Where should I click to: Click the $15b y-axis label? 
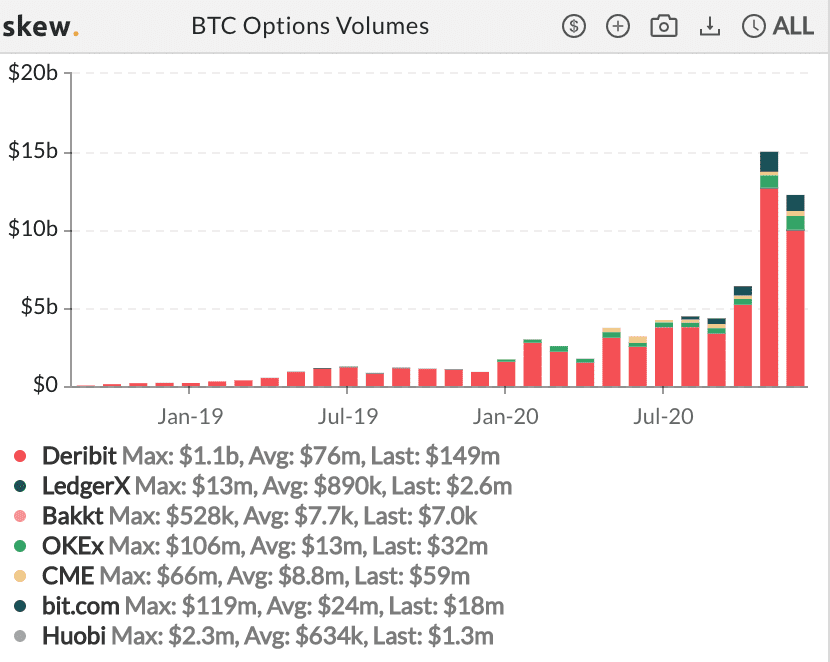pyautogui.click(x=32, y=151)
